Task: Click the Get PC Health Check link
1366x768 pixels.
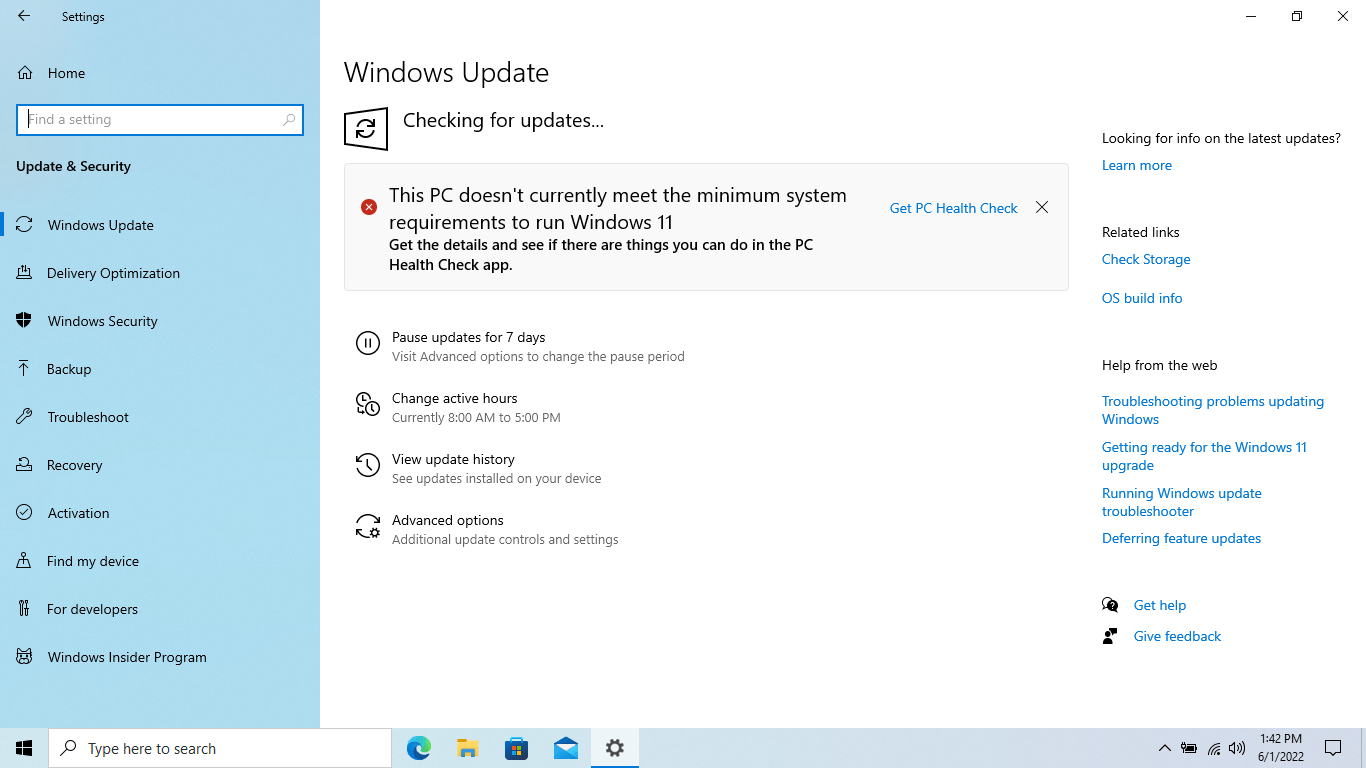Action: click(953, 208)
